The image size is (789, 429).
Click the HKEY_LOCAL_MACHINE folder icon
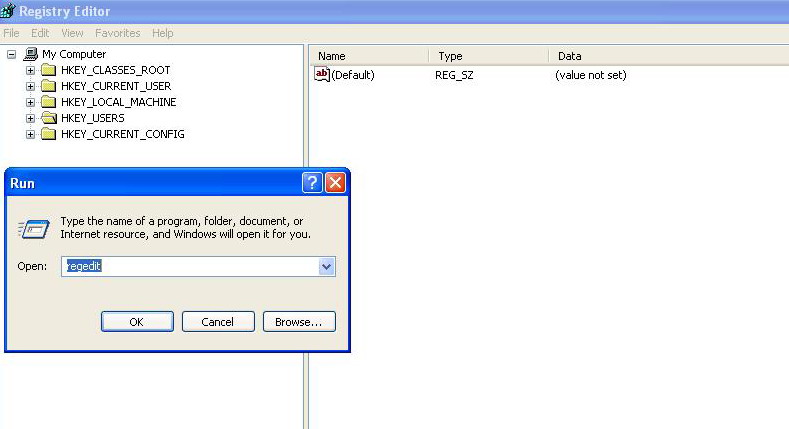pyautogui.click(x=48, y=102)
